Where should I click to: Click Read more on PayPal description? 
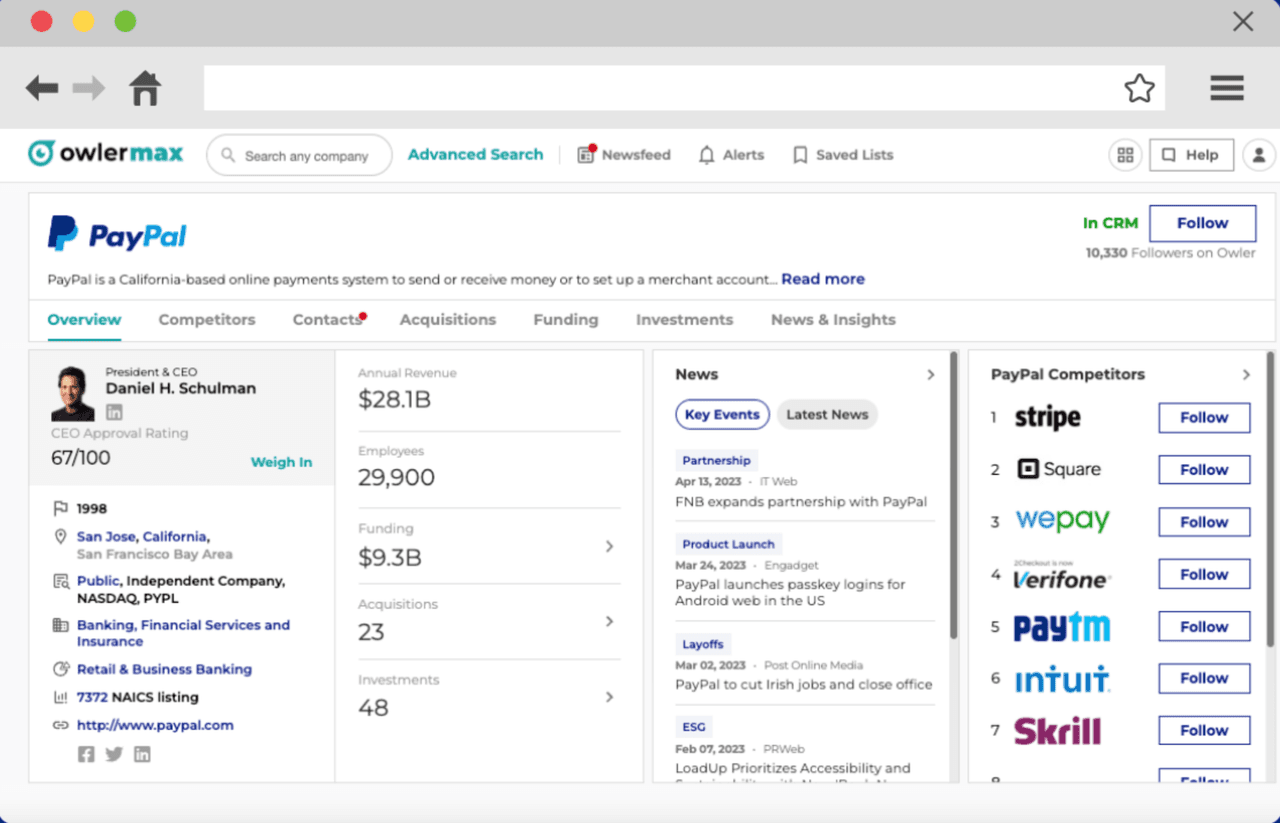click(x=823, y=279)
